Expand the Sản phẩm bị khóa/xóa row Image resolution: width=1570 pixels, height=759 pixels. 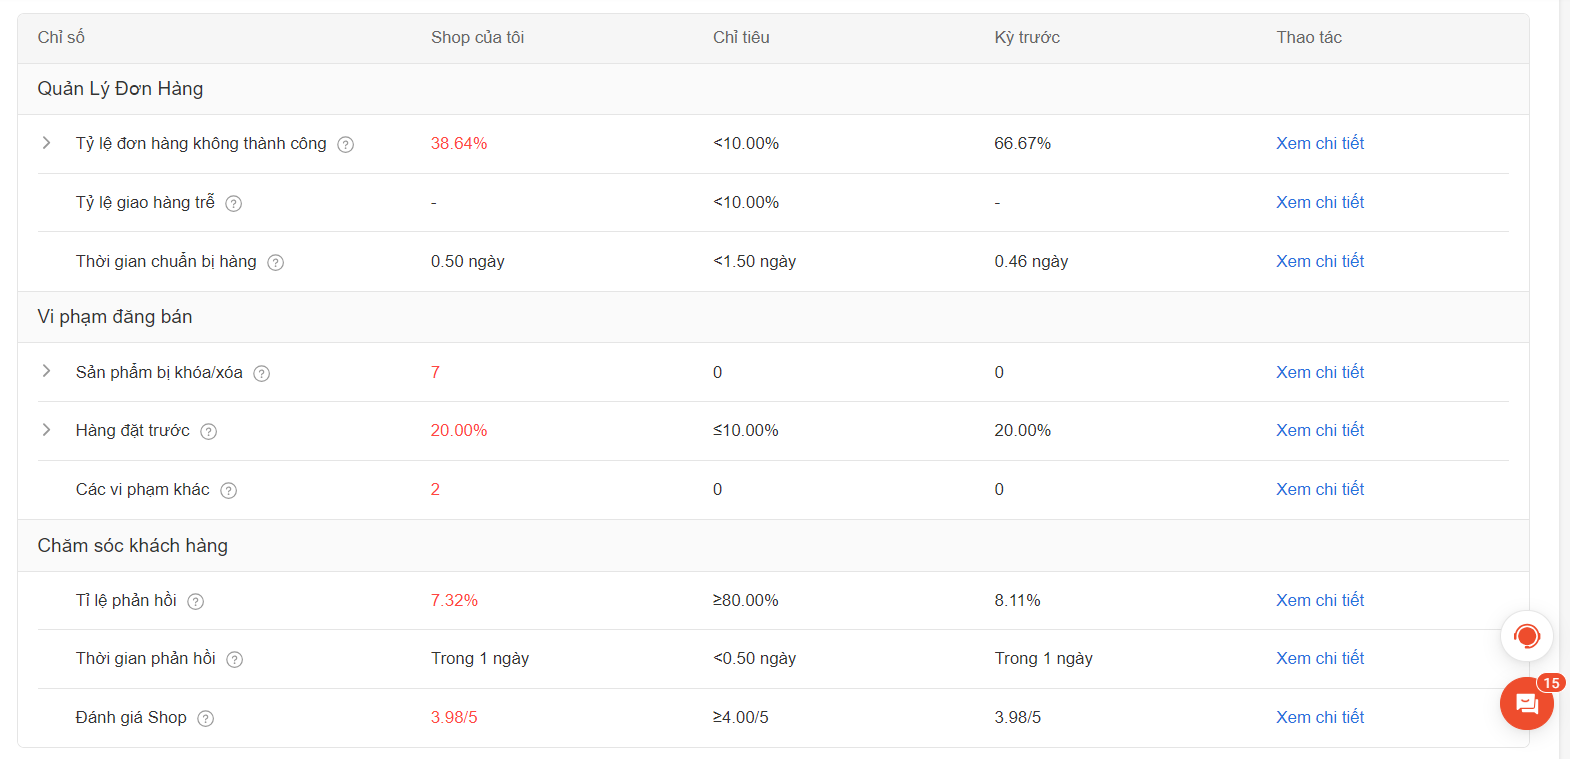tap(46, 371)
